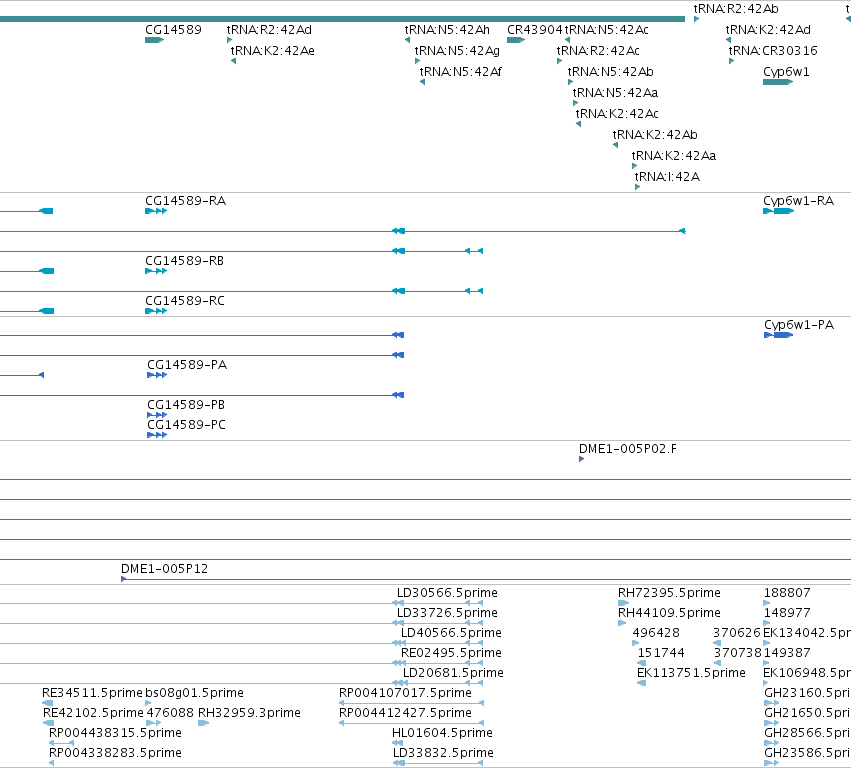The height and width of the screenshot is (768, 851).
Task: Select tRNA:N5:42Ab gene label
Action: tap(611, 72)
